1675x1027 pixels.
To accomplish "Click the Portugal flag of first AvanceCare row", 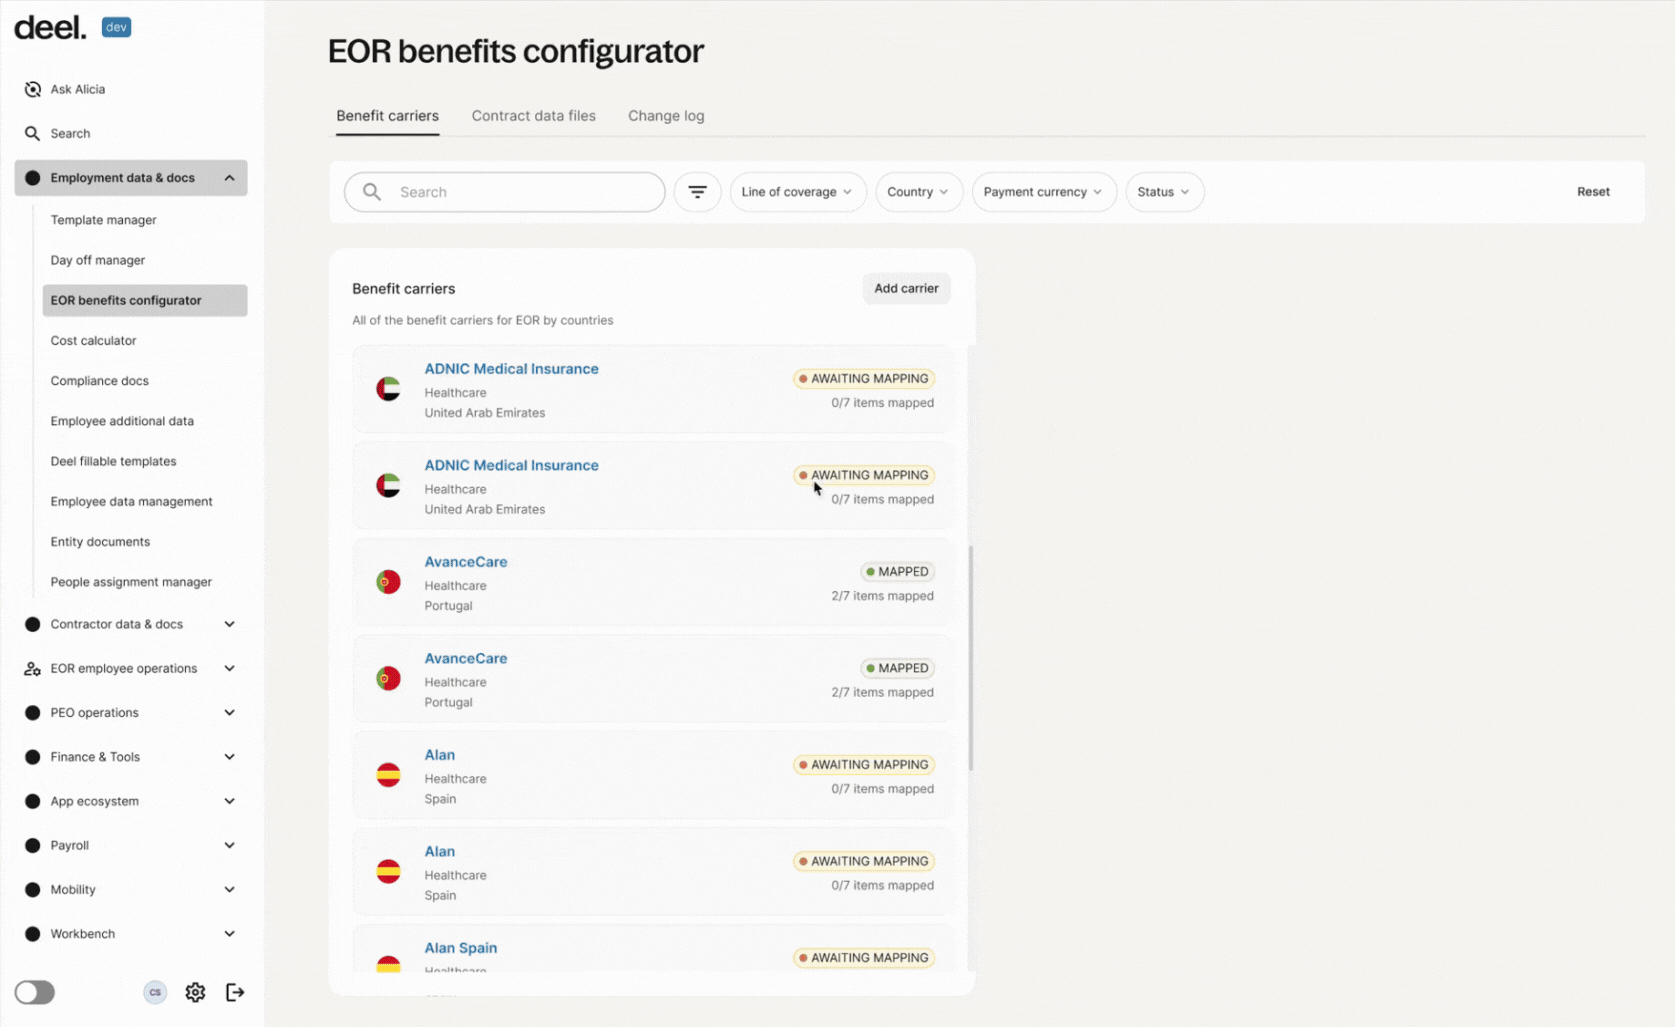I will (x=388, y=582).
